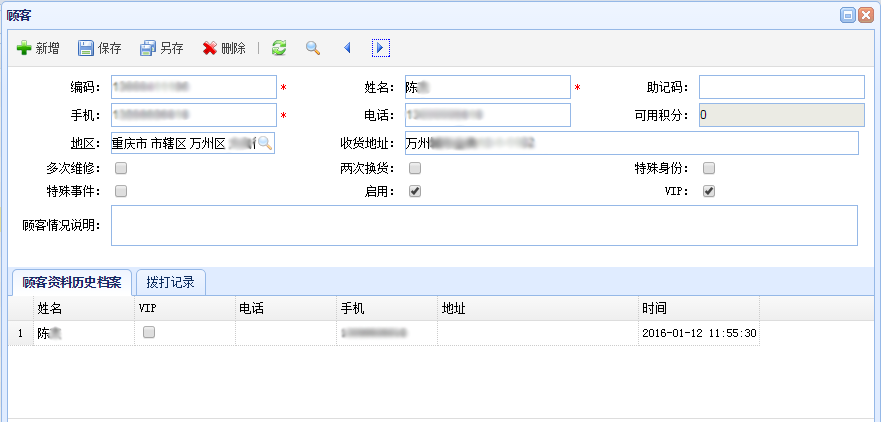The width and height of the screenshot is (881, 422).
Task: Uncheck the VIP checkbox in form
Action: [x=709, y=191]
